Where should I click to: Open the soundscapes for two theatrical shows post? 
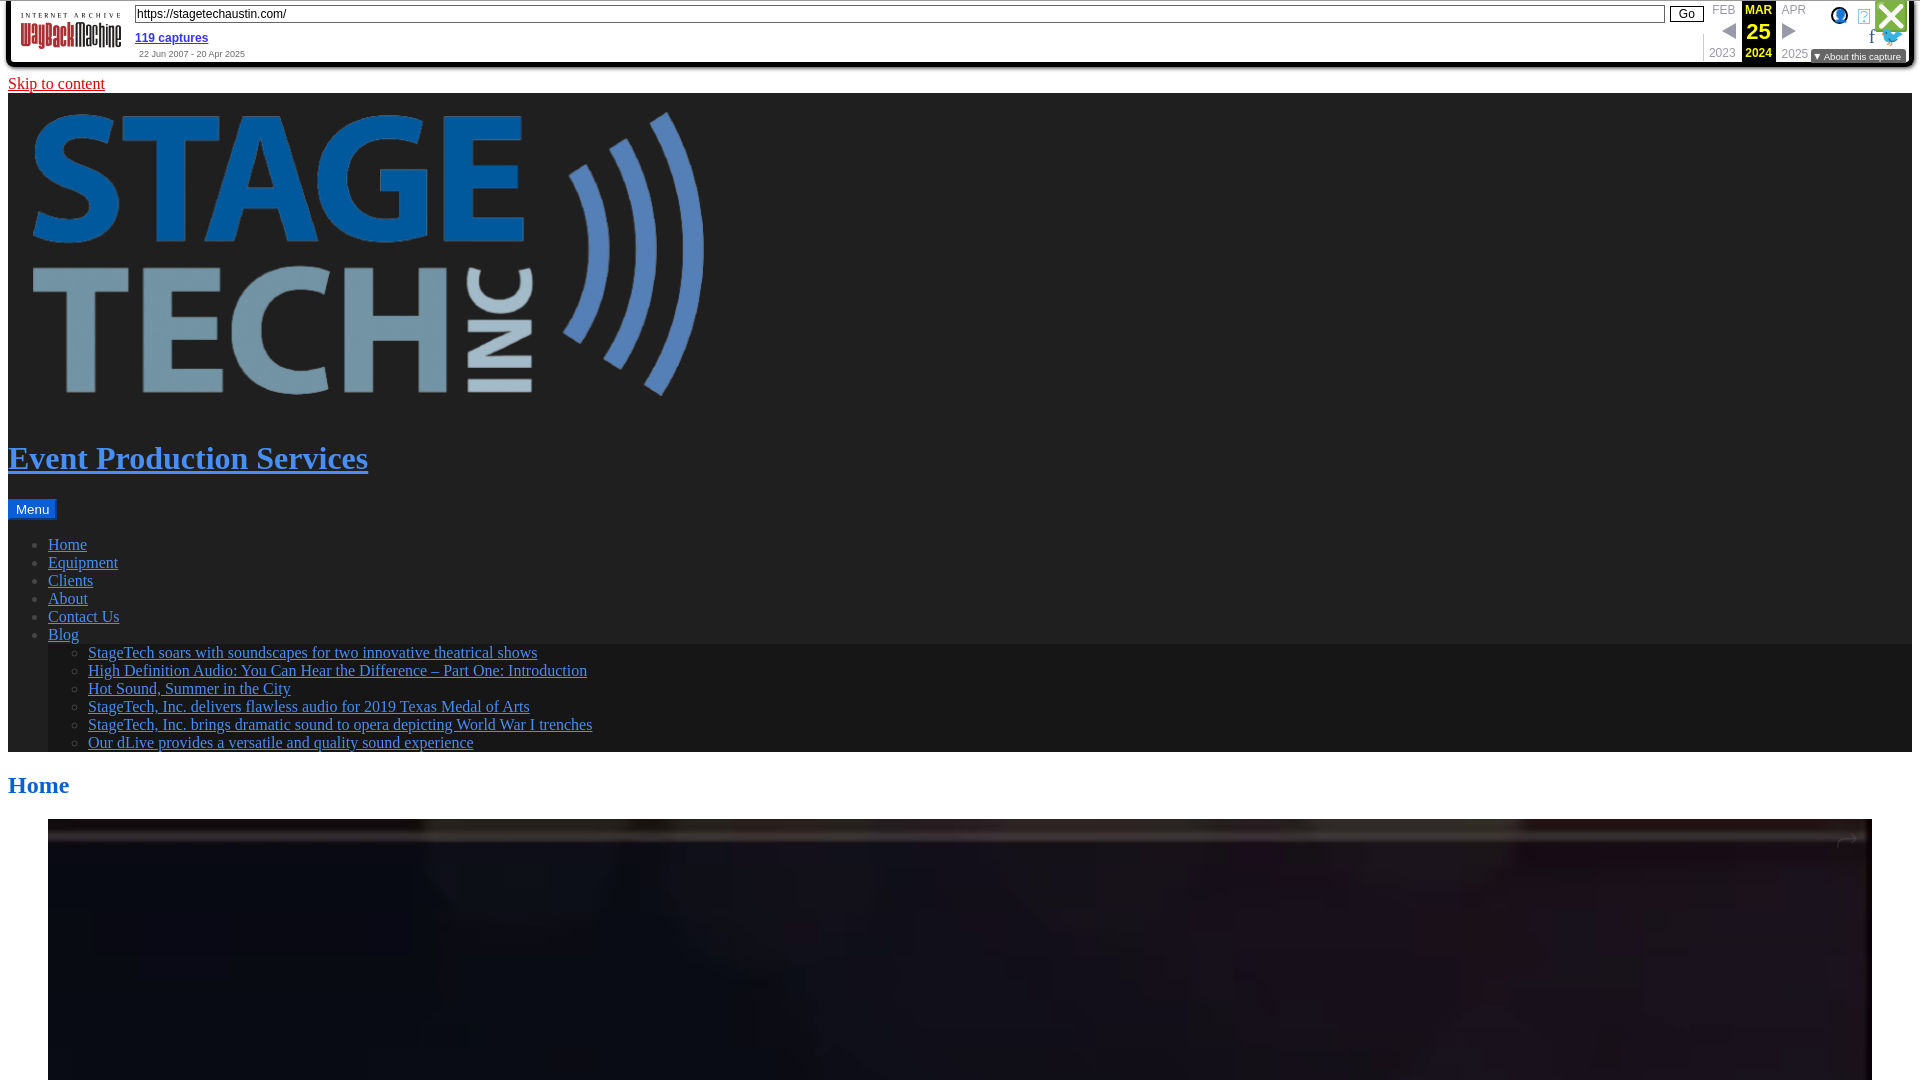(x=312, y=653)
